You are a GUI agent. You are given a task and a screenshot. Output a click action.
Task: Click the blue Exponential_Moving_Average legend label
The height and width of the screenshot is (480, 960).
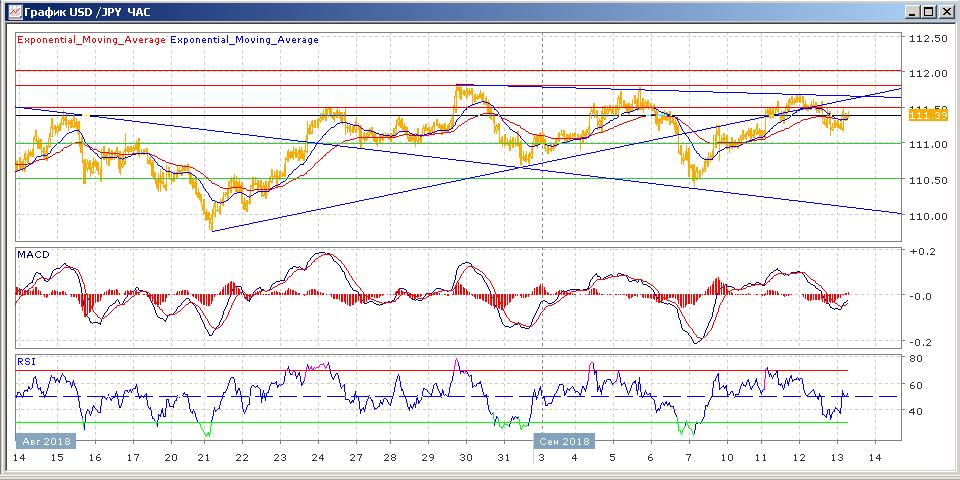click(x=245, y=40)
